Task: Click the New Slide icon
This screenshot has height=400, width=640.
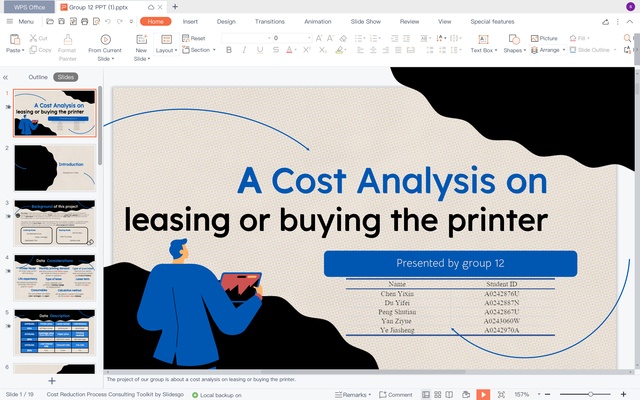Action: pyautogui.click(x=141, y=39)
